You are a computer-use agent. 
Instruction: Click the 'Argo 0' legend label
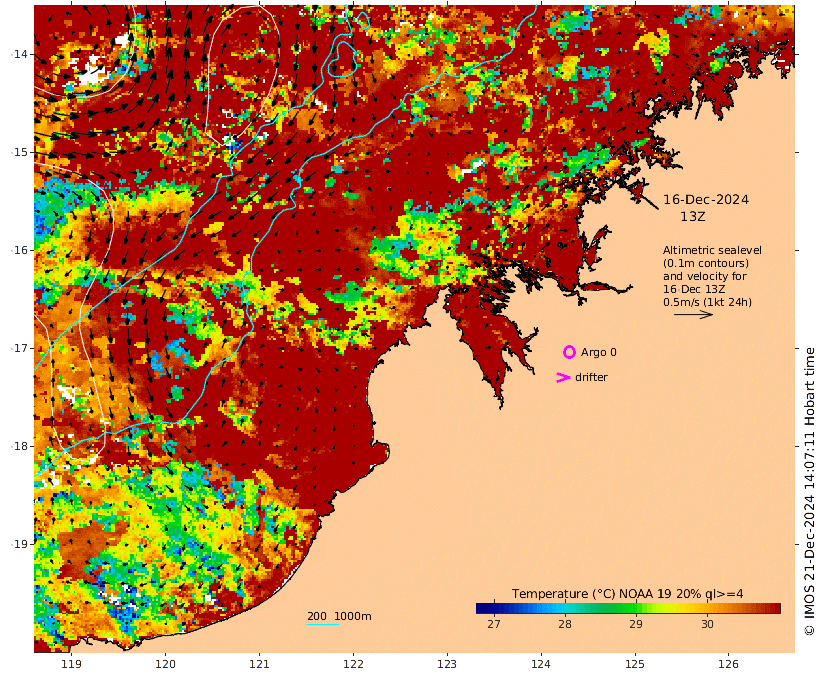click(x=599, y=353)
